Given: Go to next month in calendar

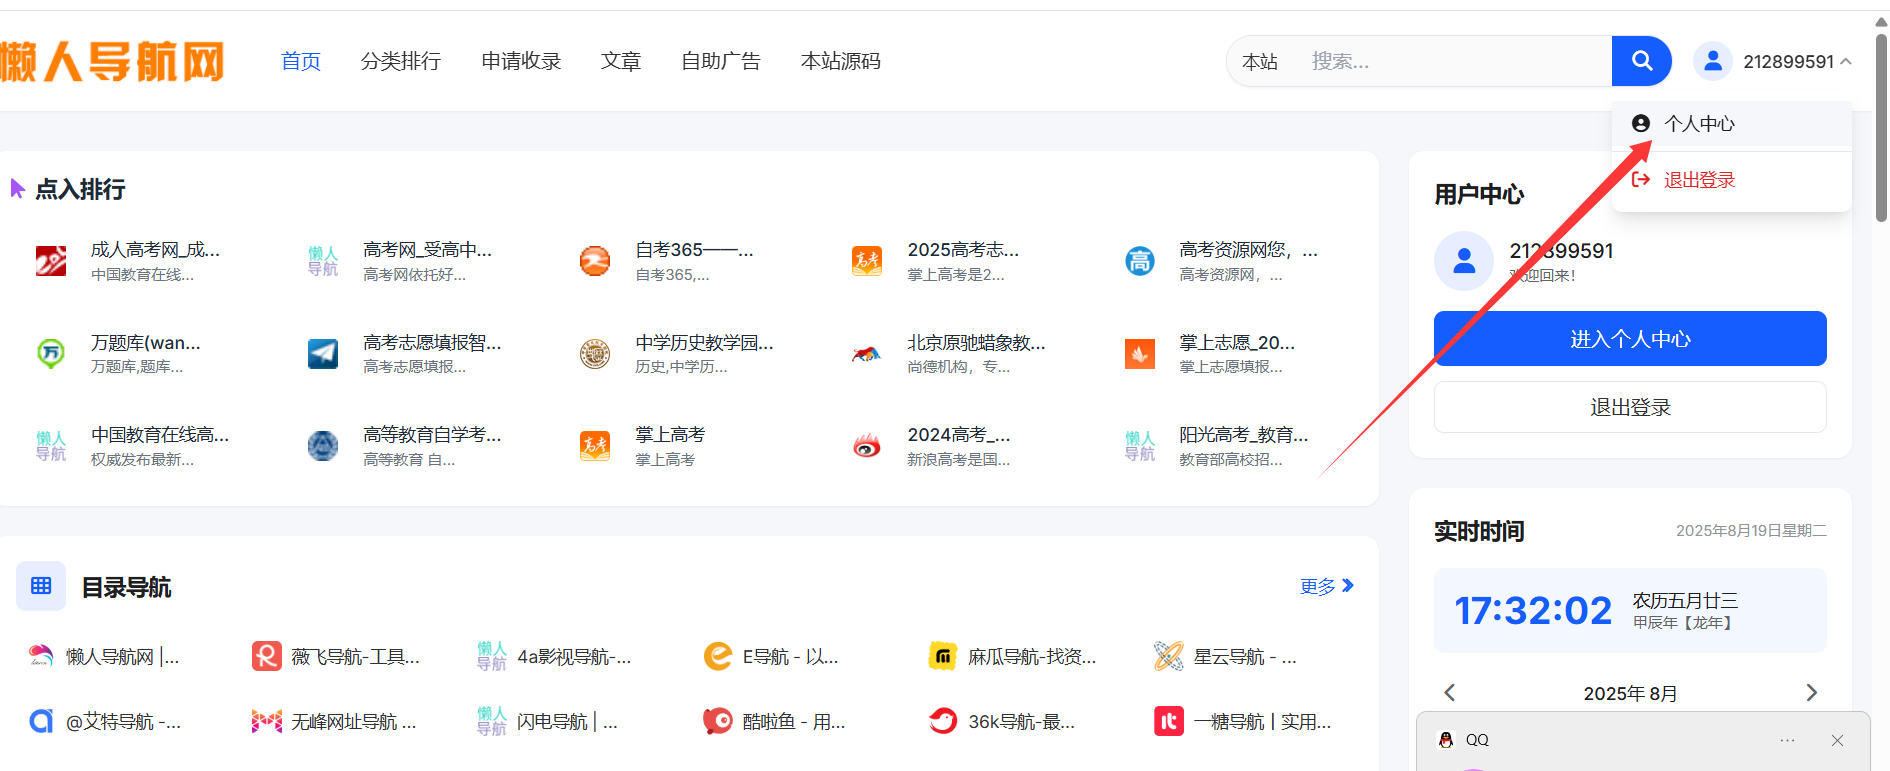Looking at the screenshot, I should tap(1811, 693).
